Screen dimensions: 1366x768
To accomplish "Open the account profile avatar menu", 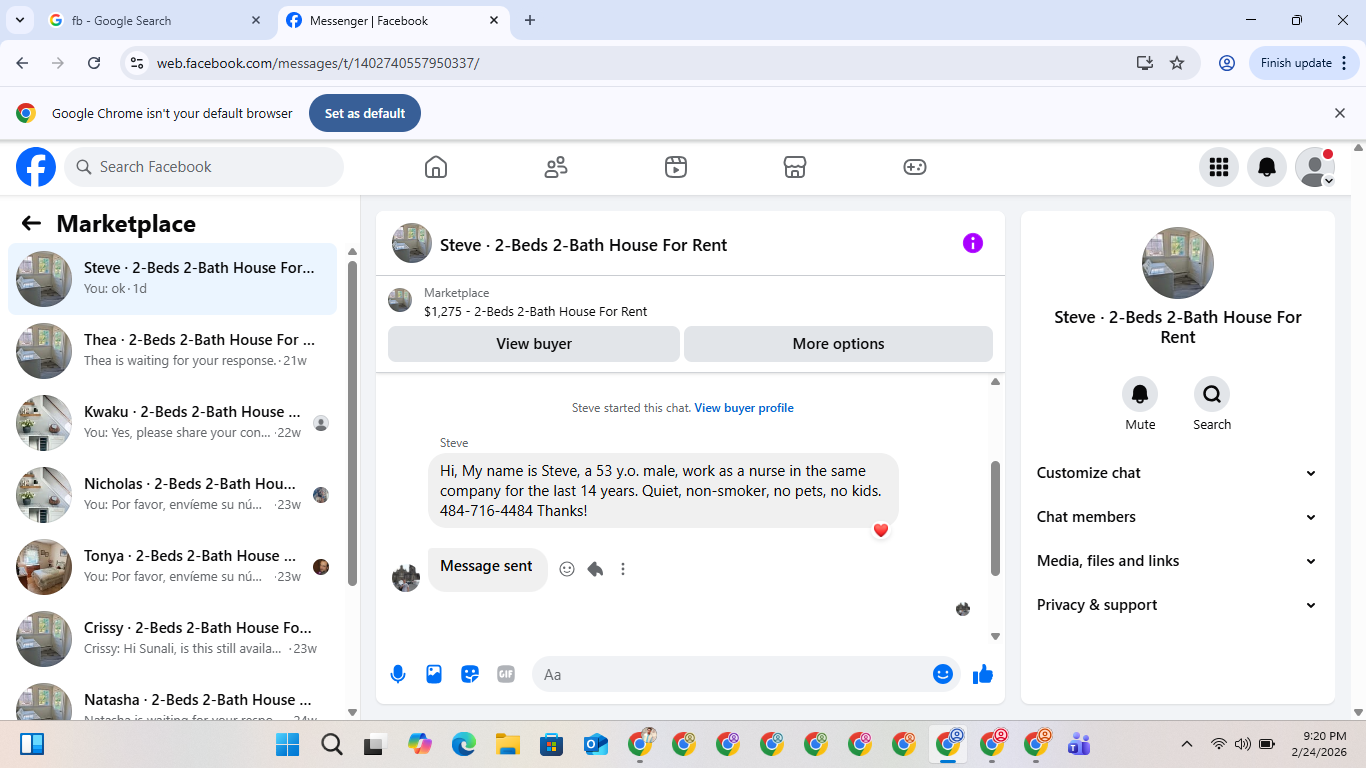I will click(1315, 167).
